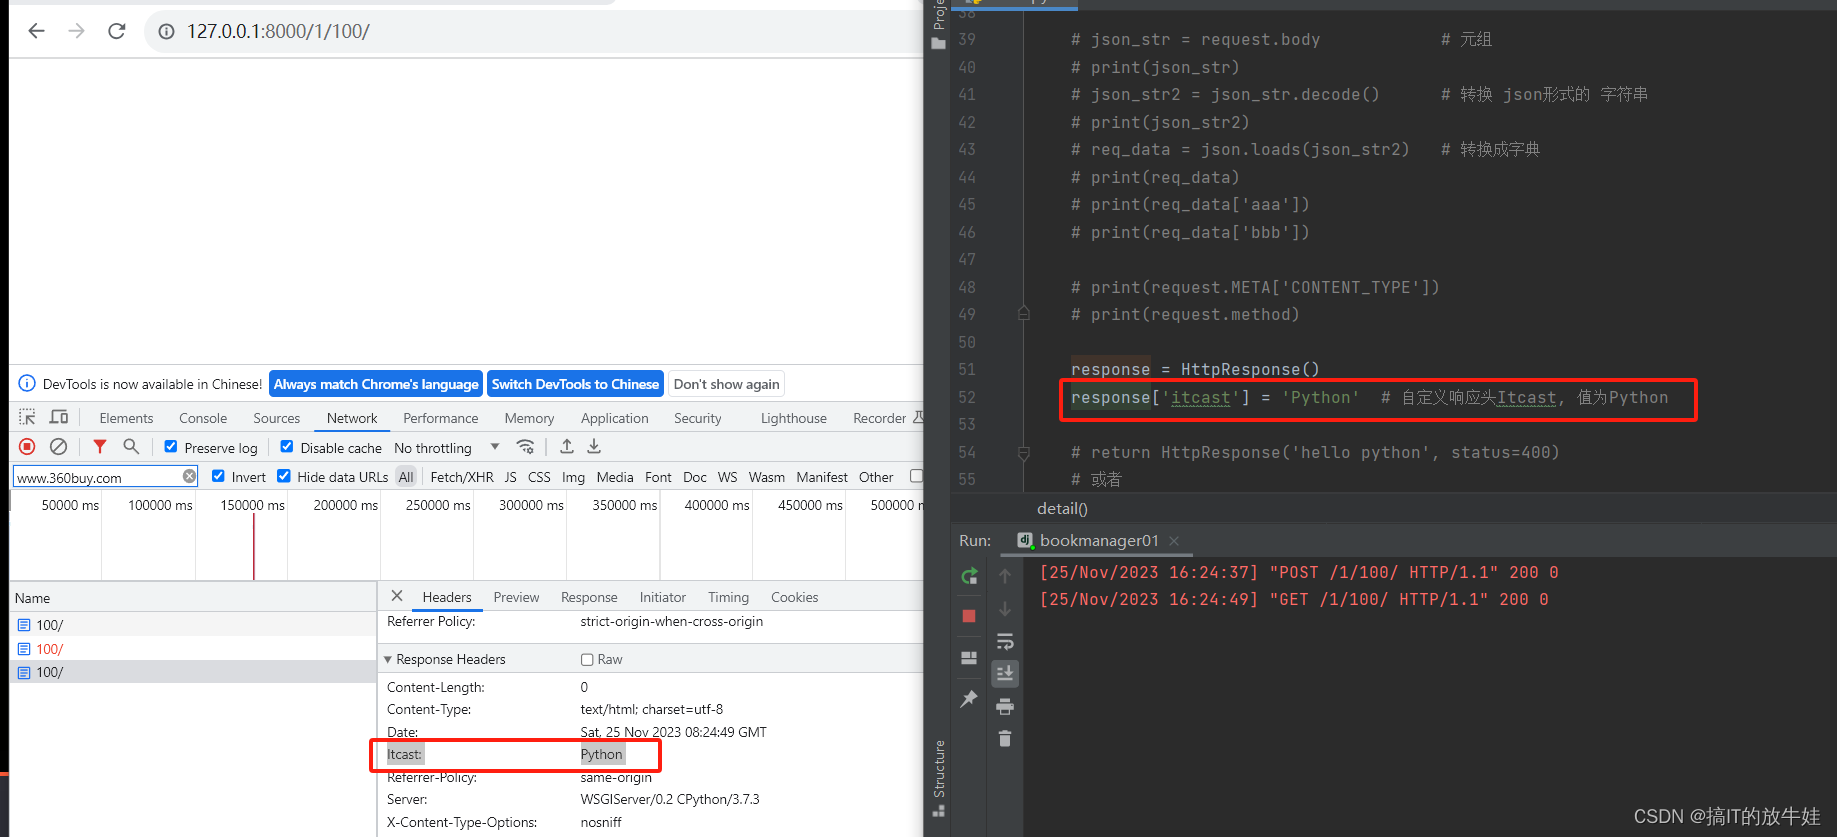Toggle scroll to end in Run console
1837x837 pixels.
(1005, 674)
